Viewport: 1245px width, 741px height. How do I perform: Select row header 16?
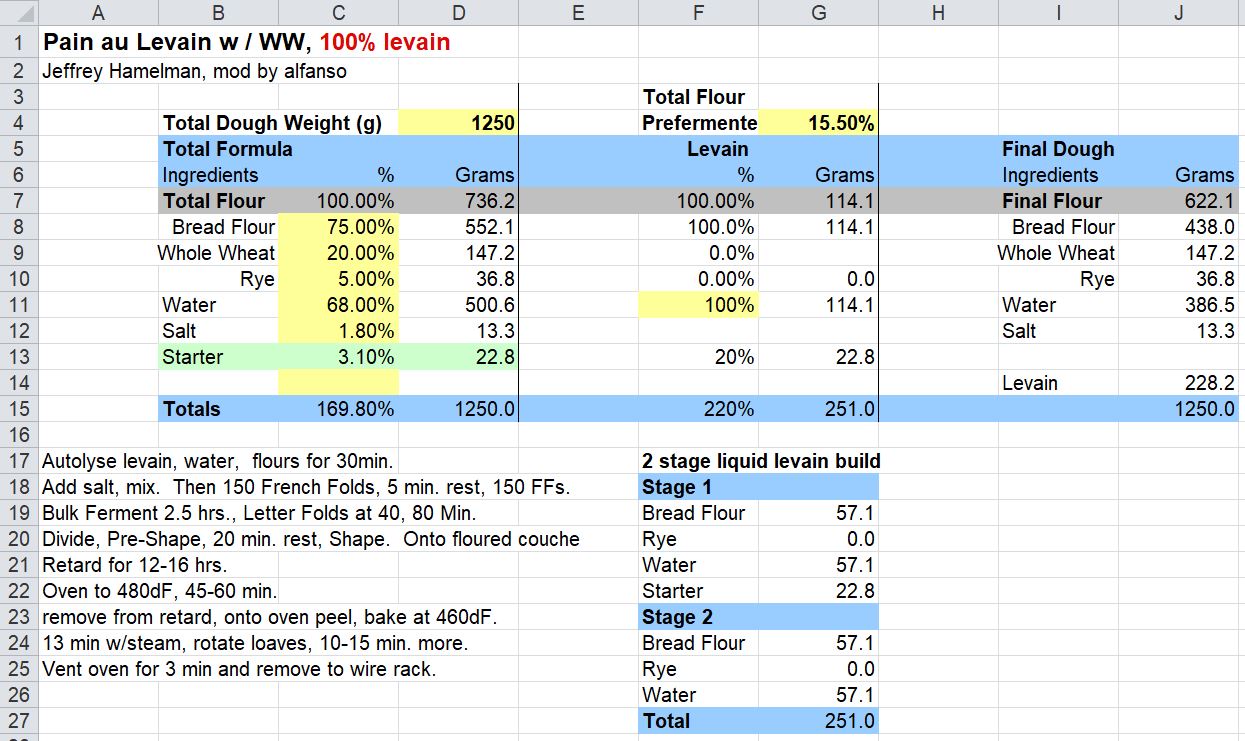19,435
